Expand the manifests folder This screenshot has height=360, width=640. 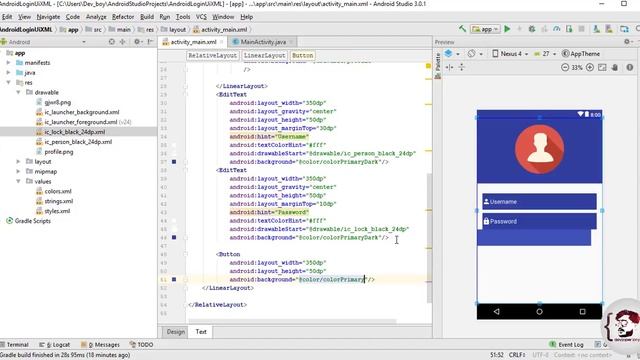[9, 62]
